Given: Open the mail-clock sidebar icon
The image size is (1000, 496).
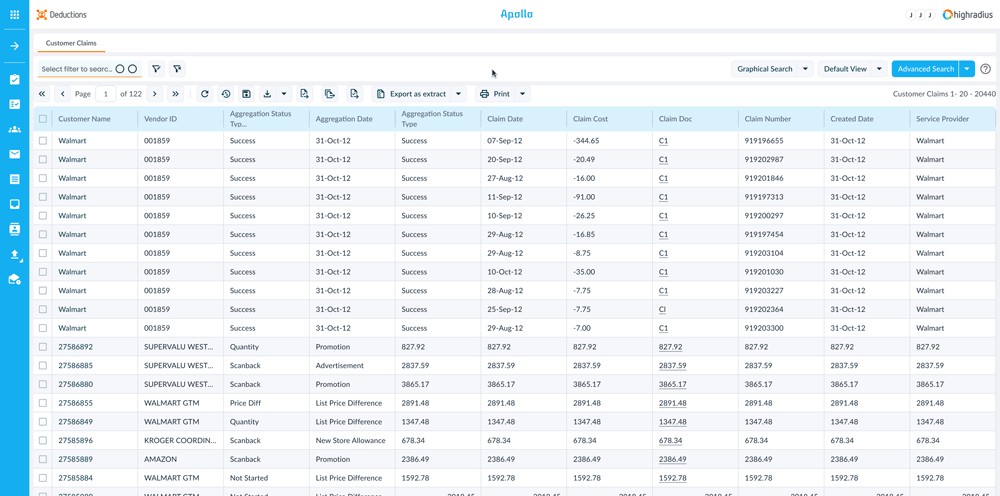Looking at the screenshot, I should point(14,279).
